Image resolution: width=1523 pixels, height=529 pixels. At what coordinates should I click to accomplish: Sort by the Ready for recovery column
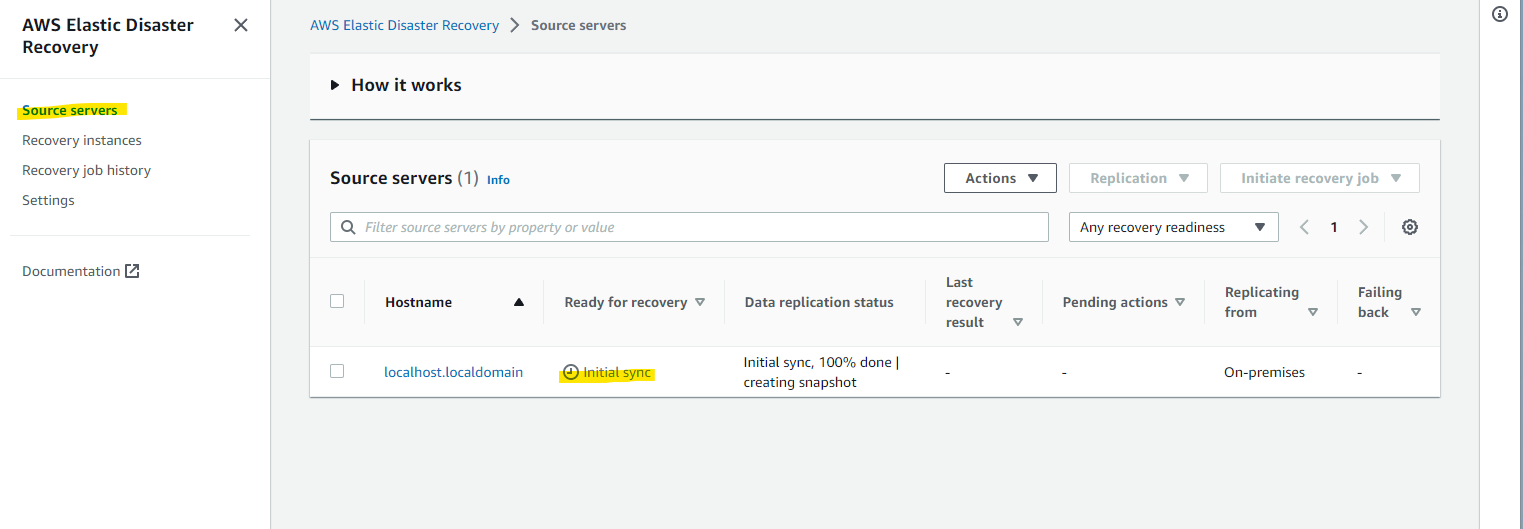(x=700, y=302)
